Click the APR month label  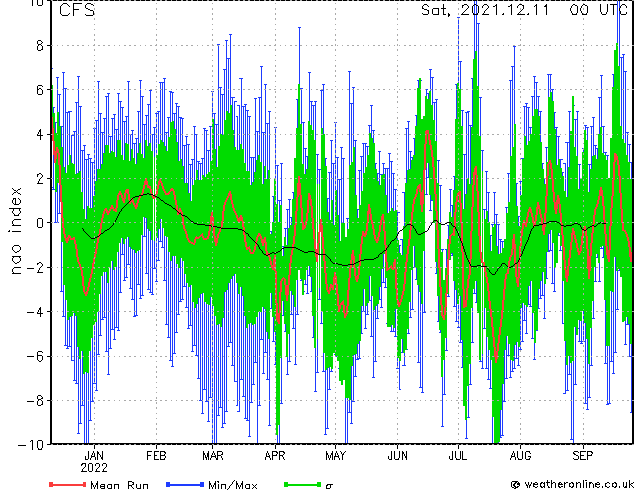point(275,456)
